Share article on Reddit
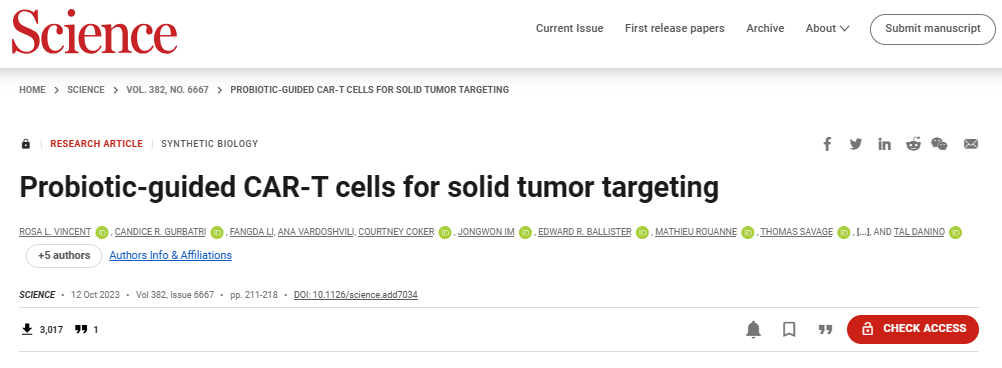1002x368 pixels. click(x=913, y=144)
